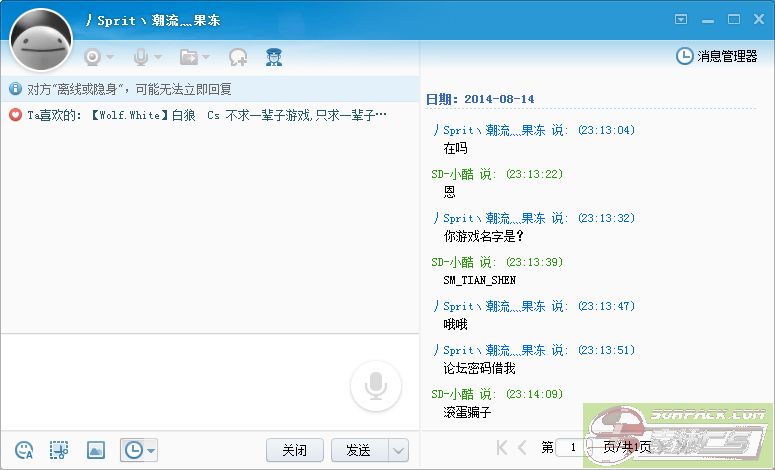The height and width of the screenshot is (470, 775).
Task: Click the create discussion group icon
Action: (x=238, y=57)
